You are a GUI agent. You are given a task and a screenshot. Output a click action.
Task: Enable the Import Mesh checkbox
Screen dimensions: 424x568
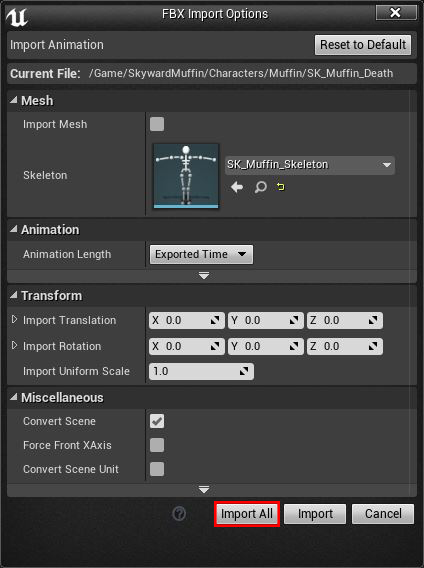click(x=157, y=124)
